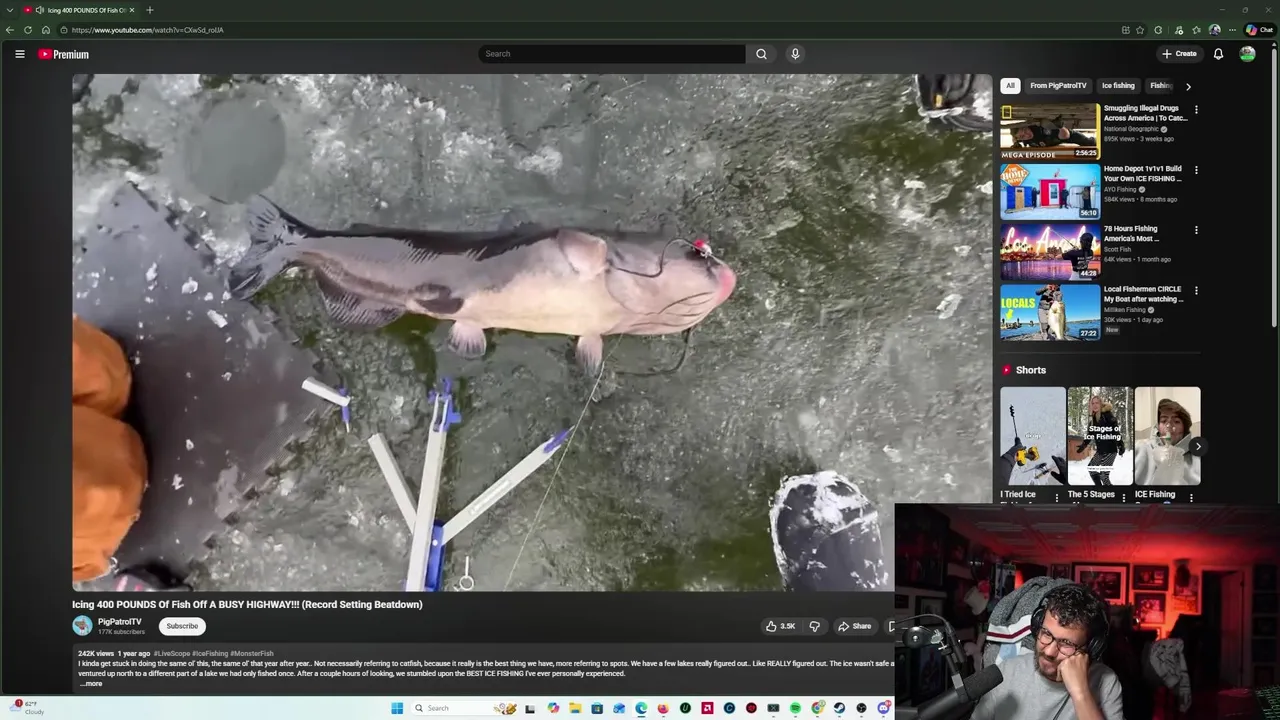Mute the tab using the speaker icon
The height and width of the screenshot is (720, 1280).
coord(40,10)
